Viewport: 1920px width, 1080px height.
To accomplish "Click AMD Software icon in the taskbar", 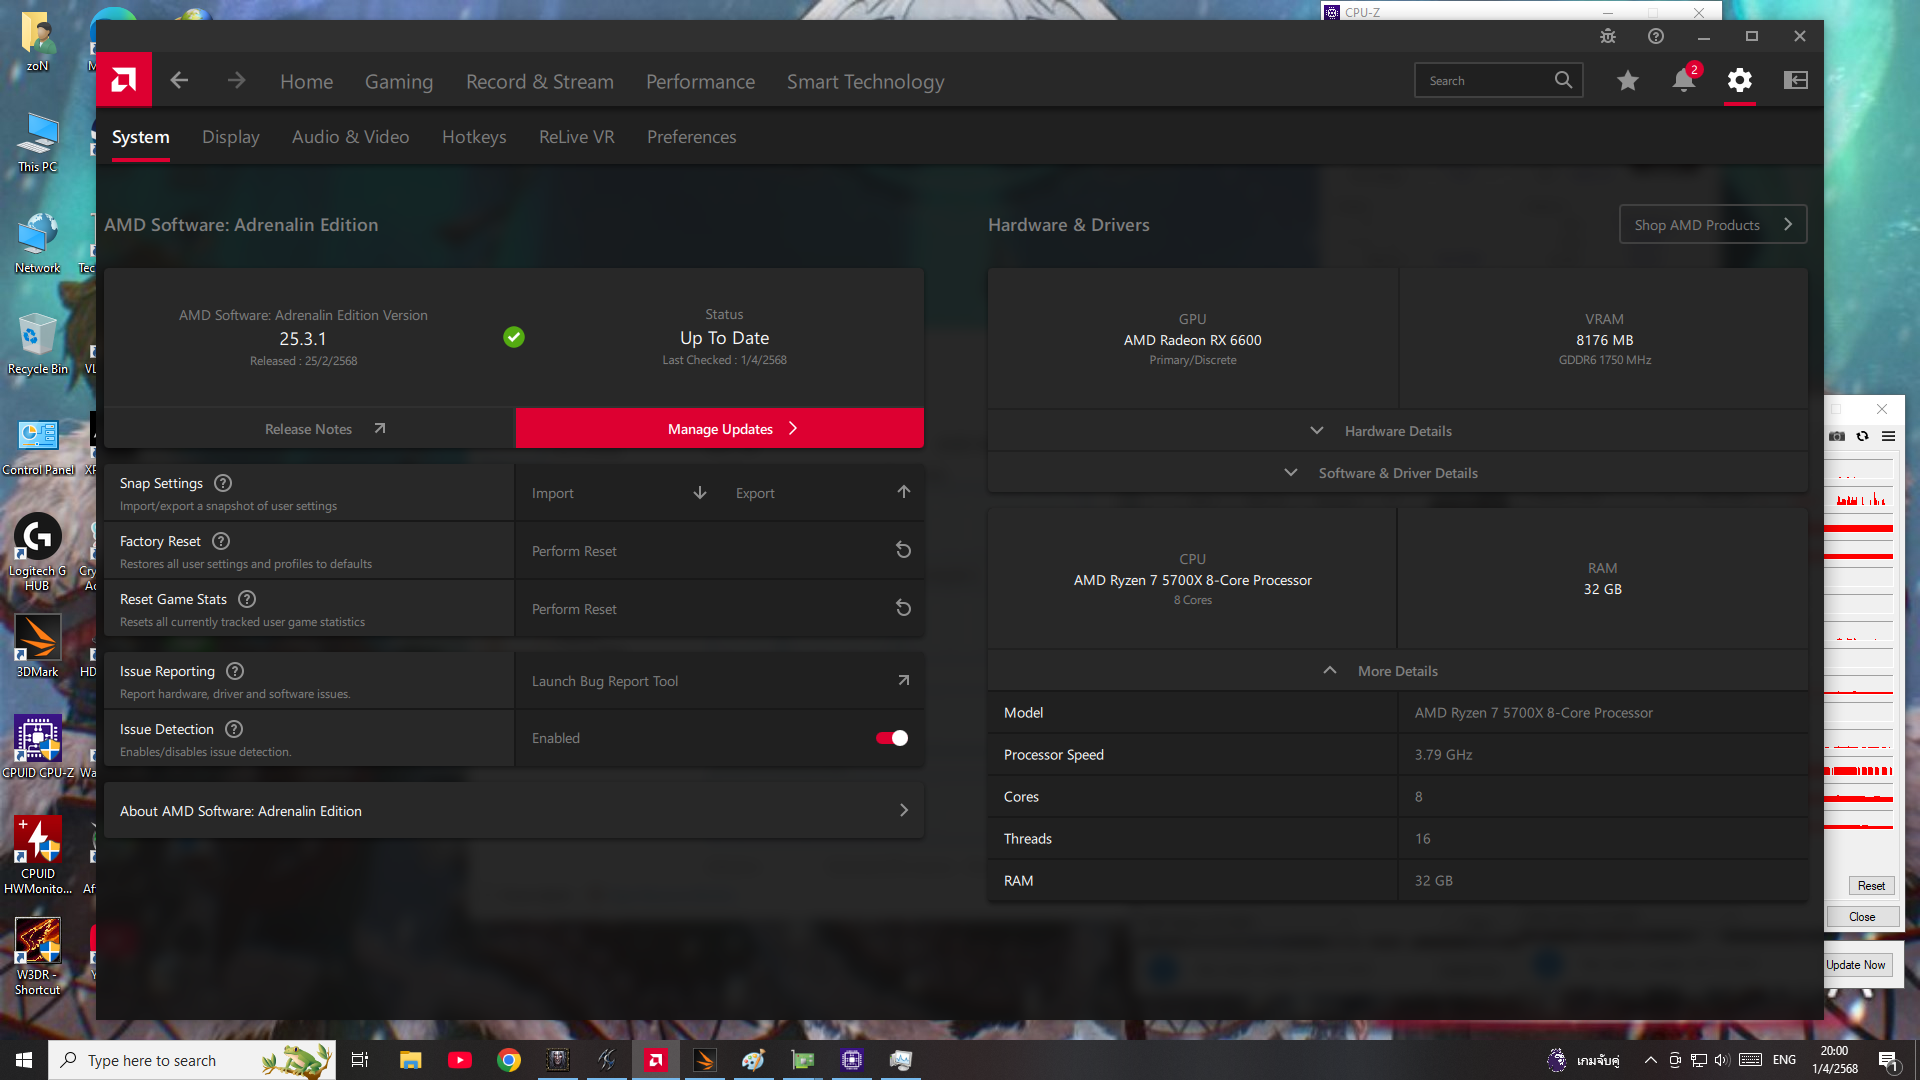I will pos(655,1060).
